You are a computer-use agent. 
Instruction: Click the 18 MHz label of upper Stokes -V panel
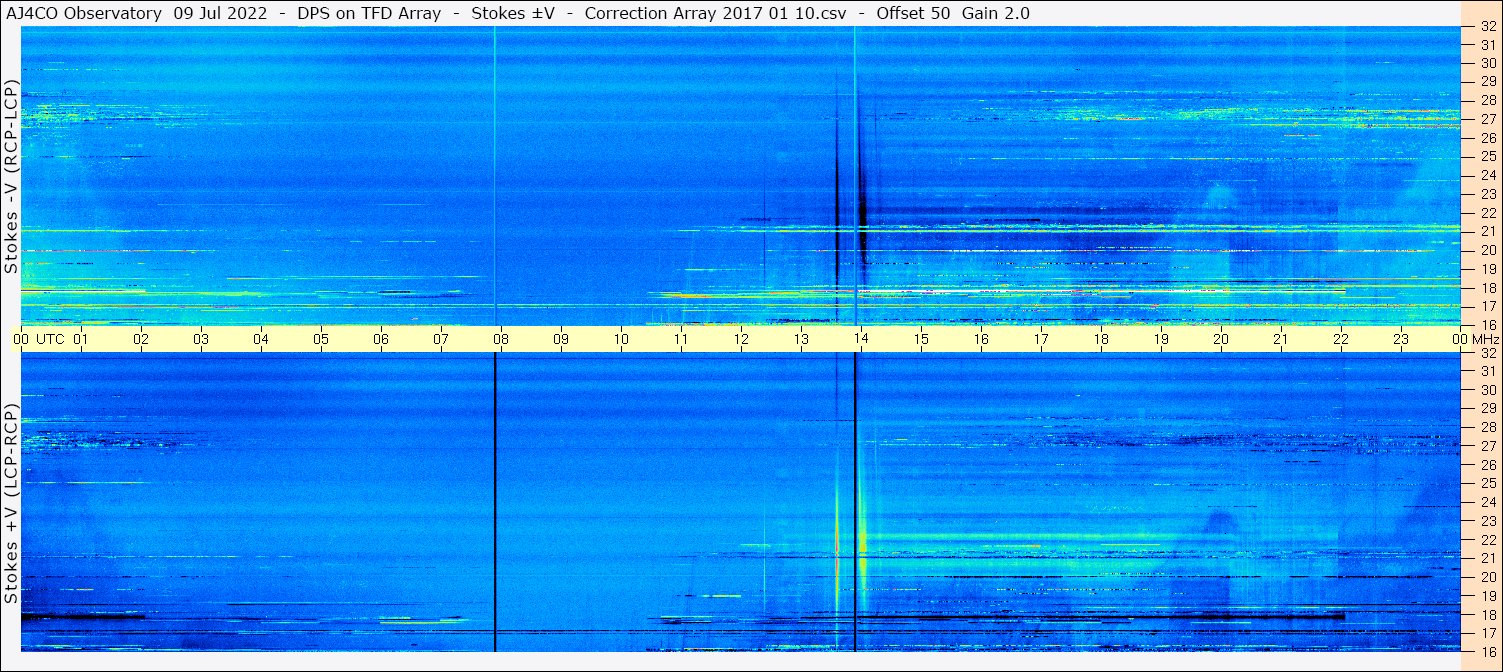point(1487,287)
